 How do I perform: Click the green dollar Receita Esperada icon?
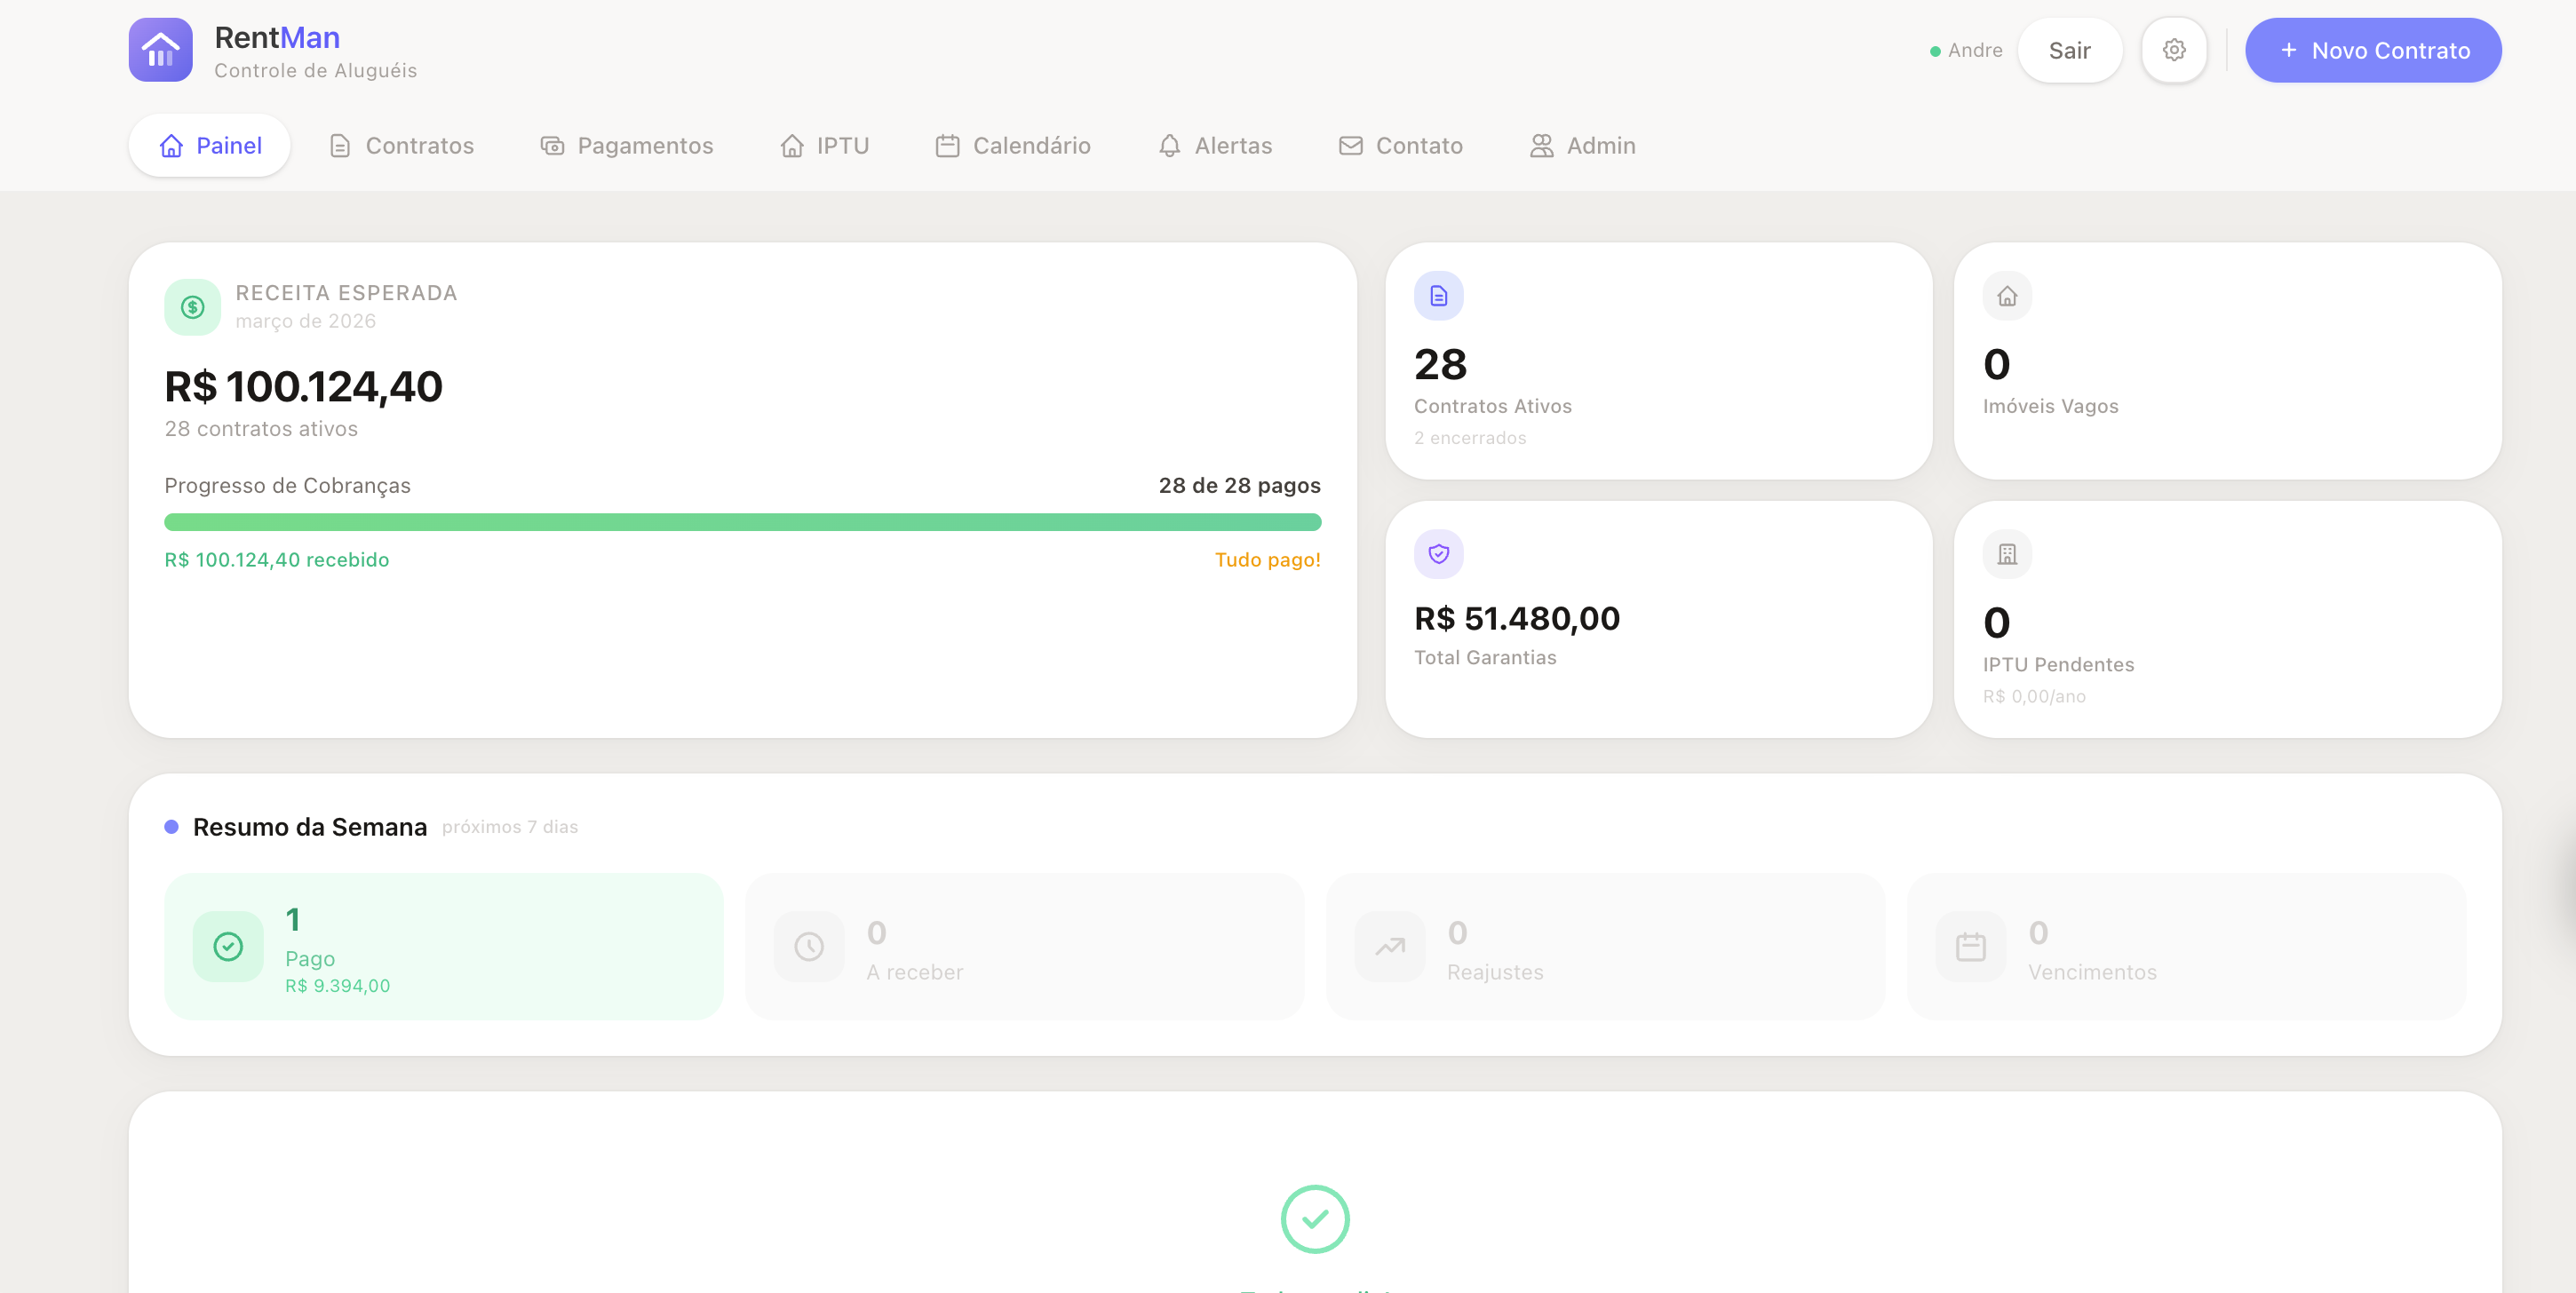click(x=192, y=307)
